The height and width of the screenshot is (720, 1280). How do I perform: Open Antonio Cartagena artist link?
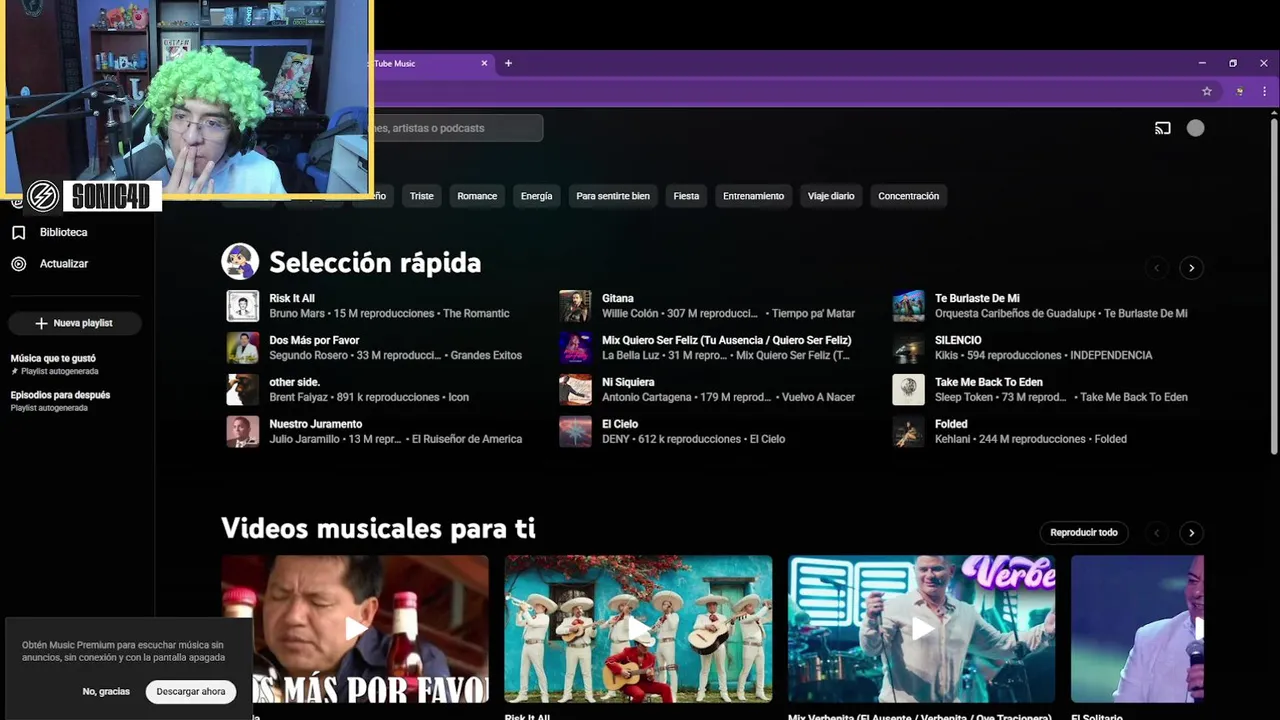coord(647,397)
